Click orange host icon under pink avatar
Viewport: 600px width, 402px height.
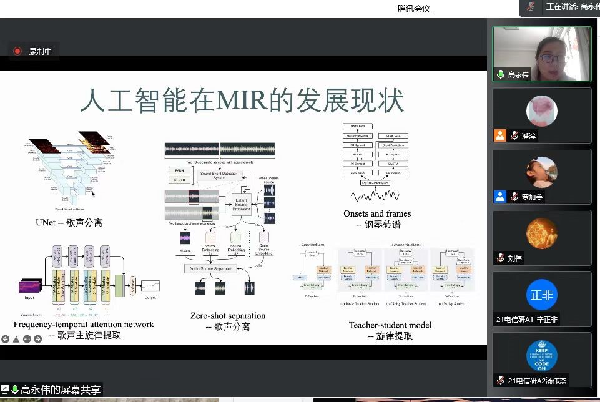pyautogui.click(x=500, y=135)
